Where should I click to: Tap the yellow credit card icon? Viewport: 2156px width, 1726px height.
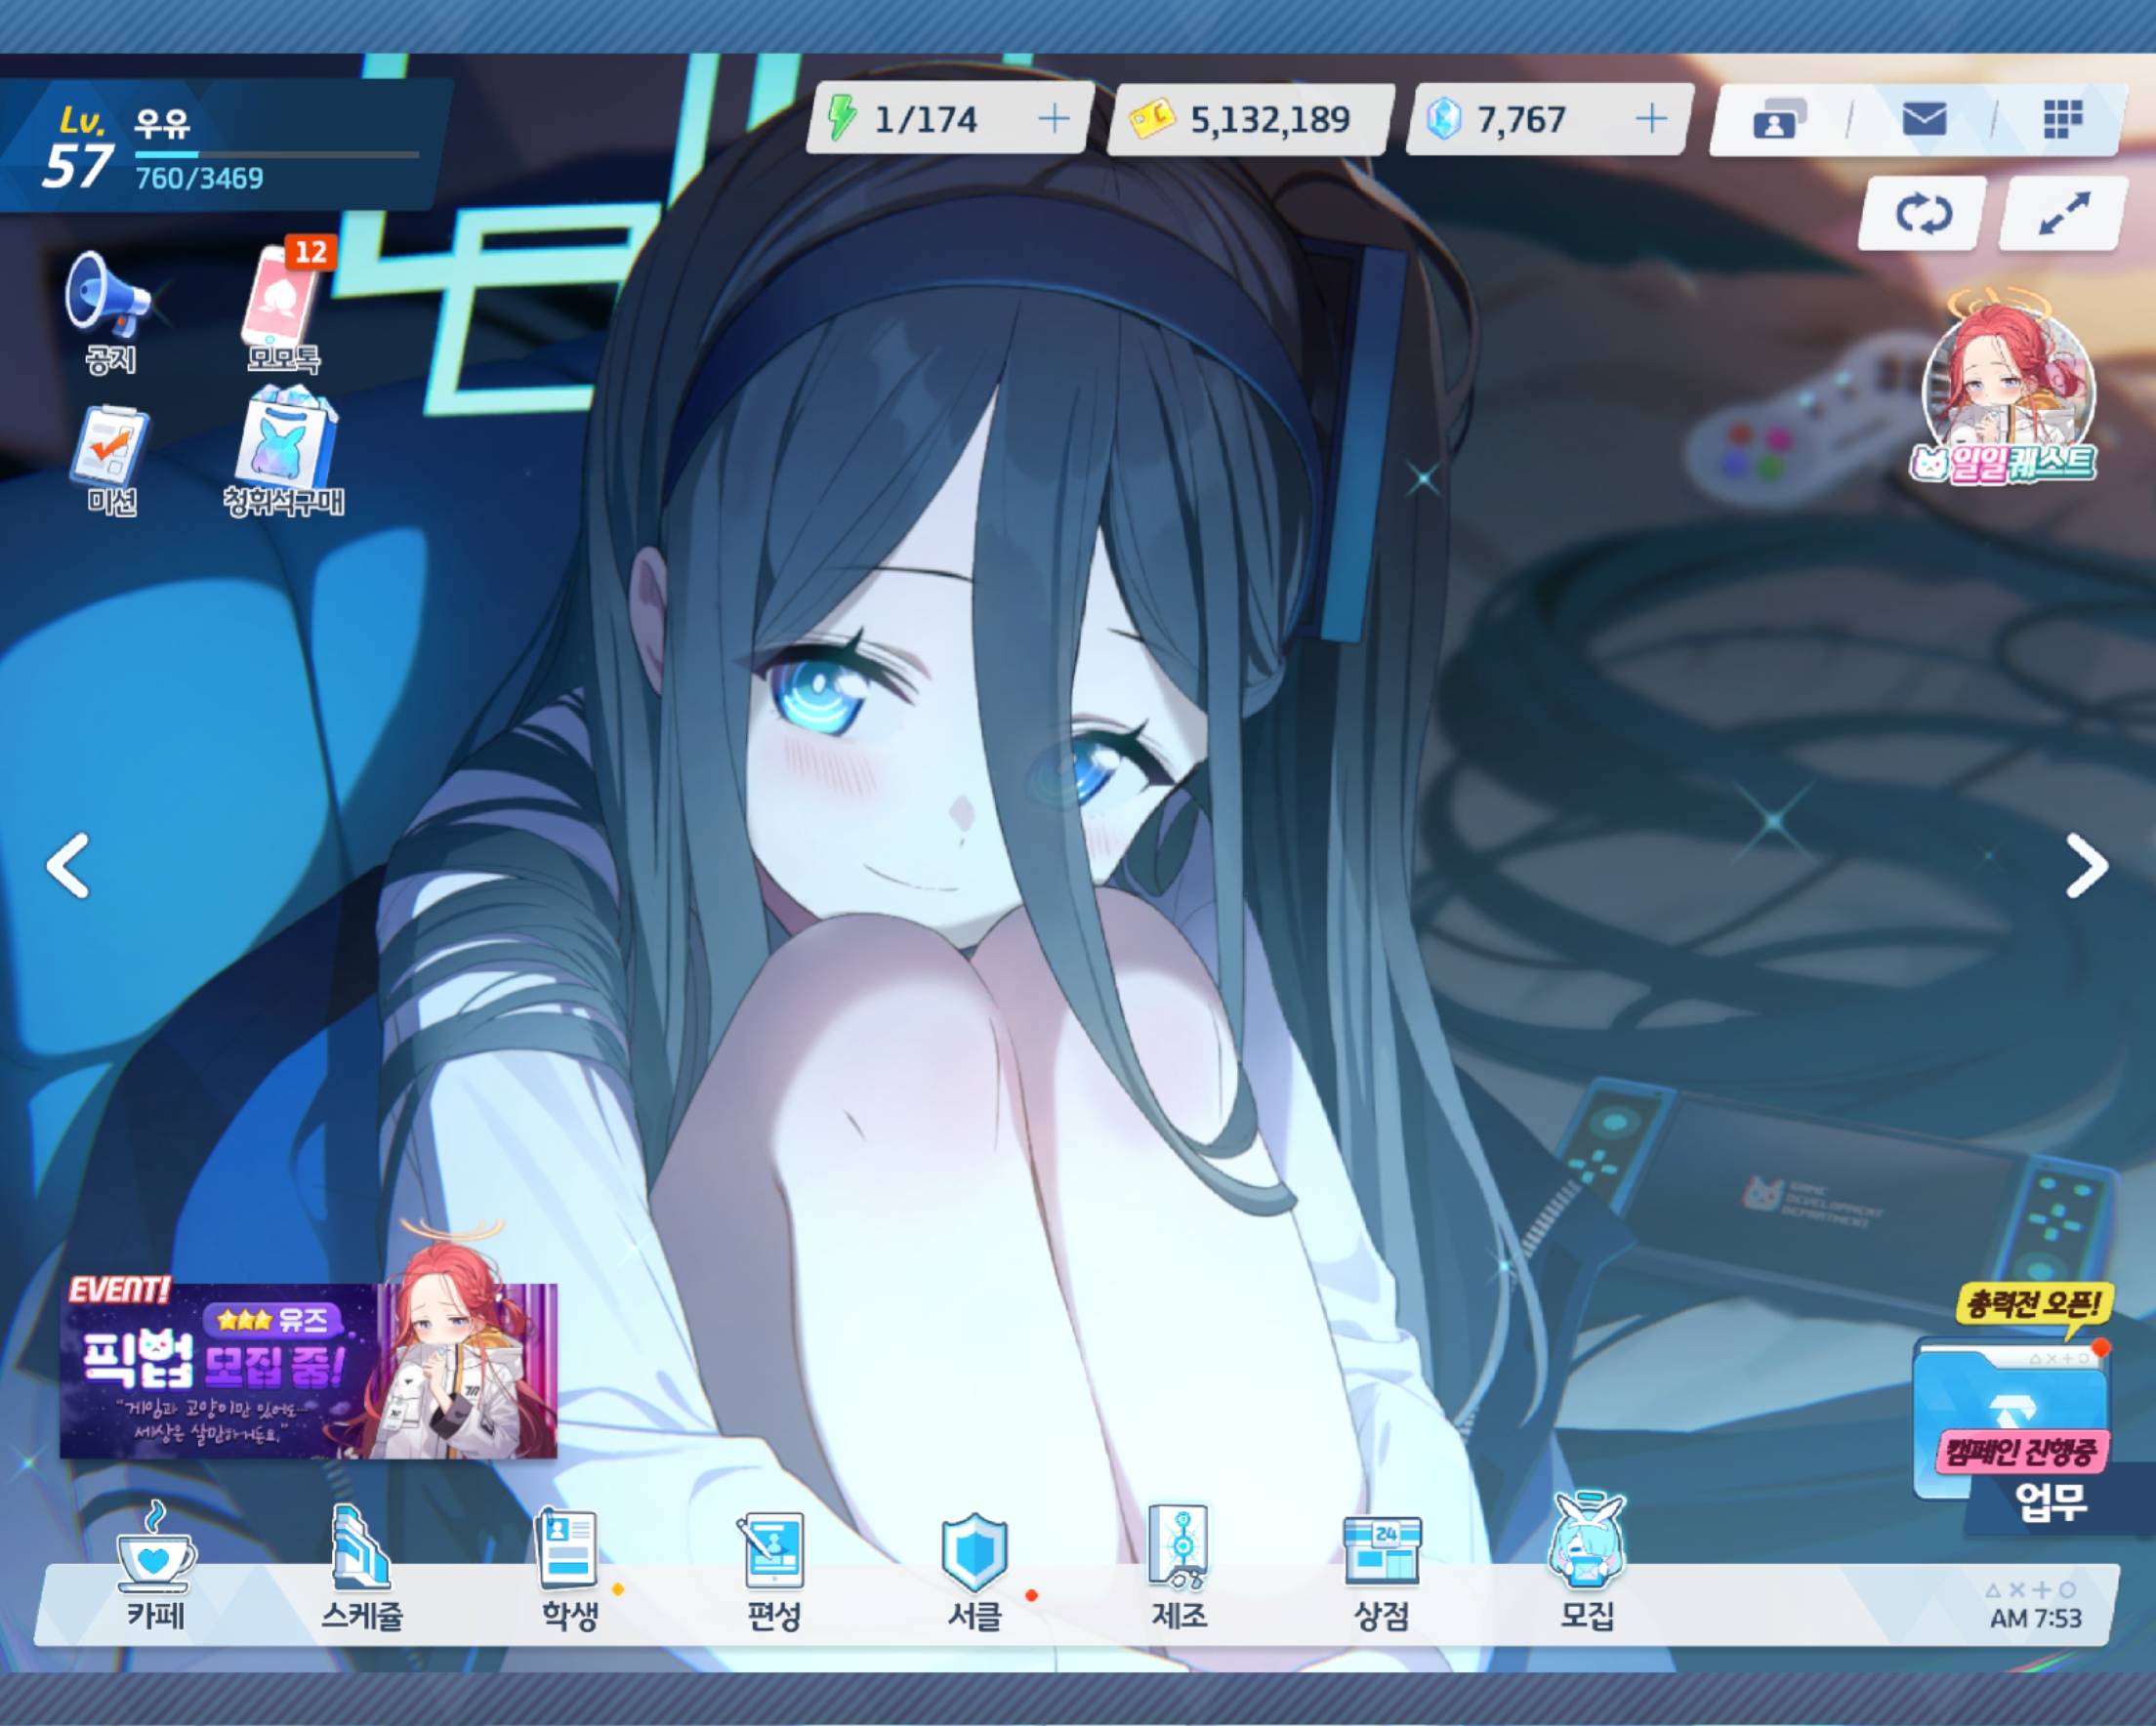[x=1151, y=119]
